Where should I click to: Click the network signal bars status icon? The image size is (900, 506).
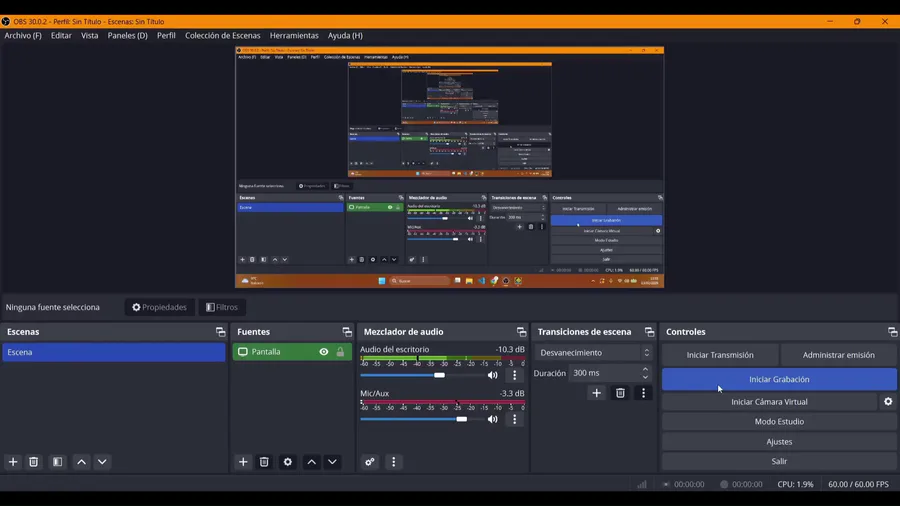pyautogui.click(x=642, y=484)
